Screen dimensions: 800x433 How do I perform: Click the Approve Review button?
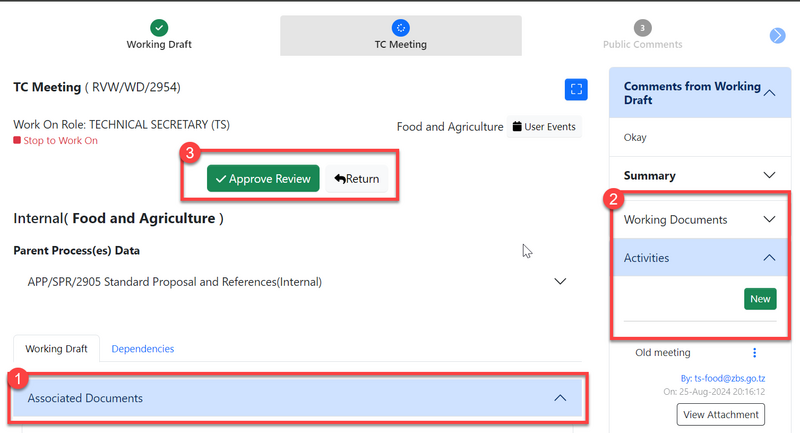(x=263, y=179)
